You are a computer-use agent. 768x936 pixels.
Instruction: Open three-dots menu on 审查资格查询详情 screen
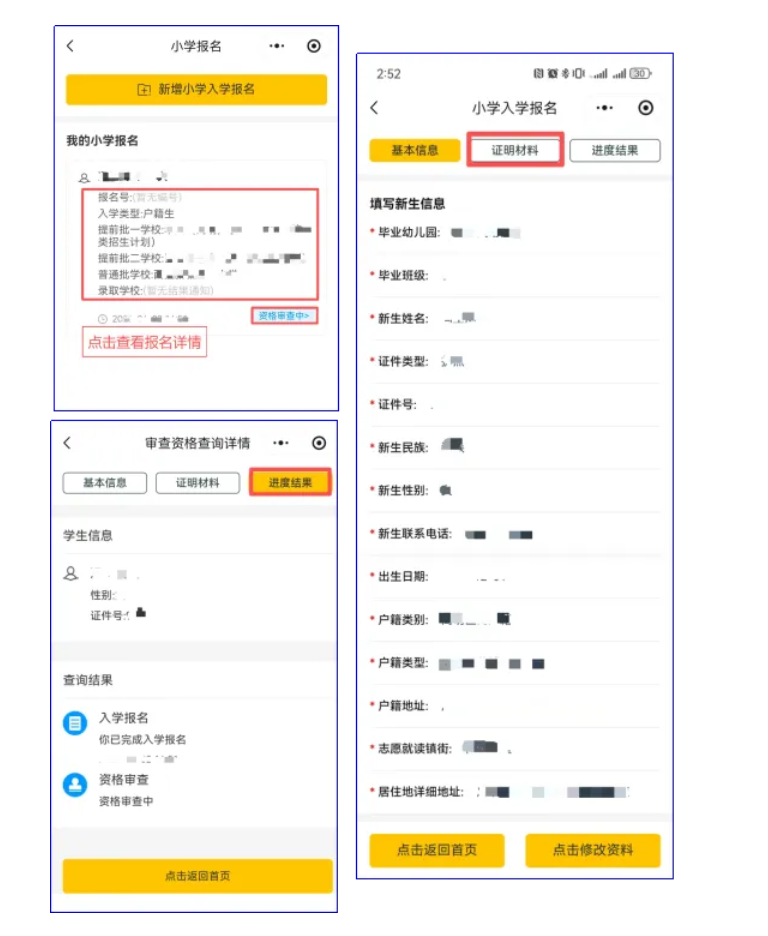[281, 443]
